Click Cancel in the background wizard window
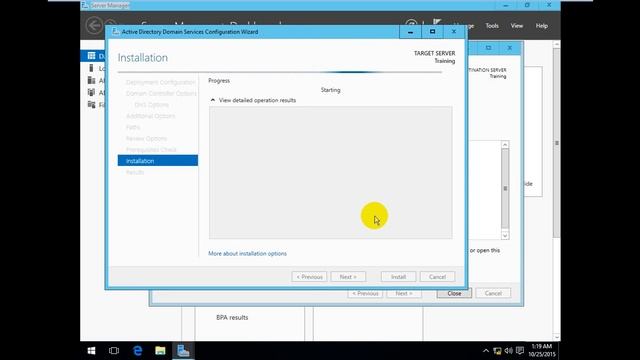 [x=493, y=293]
